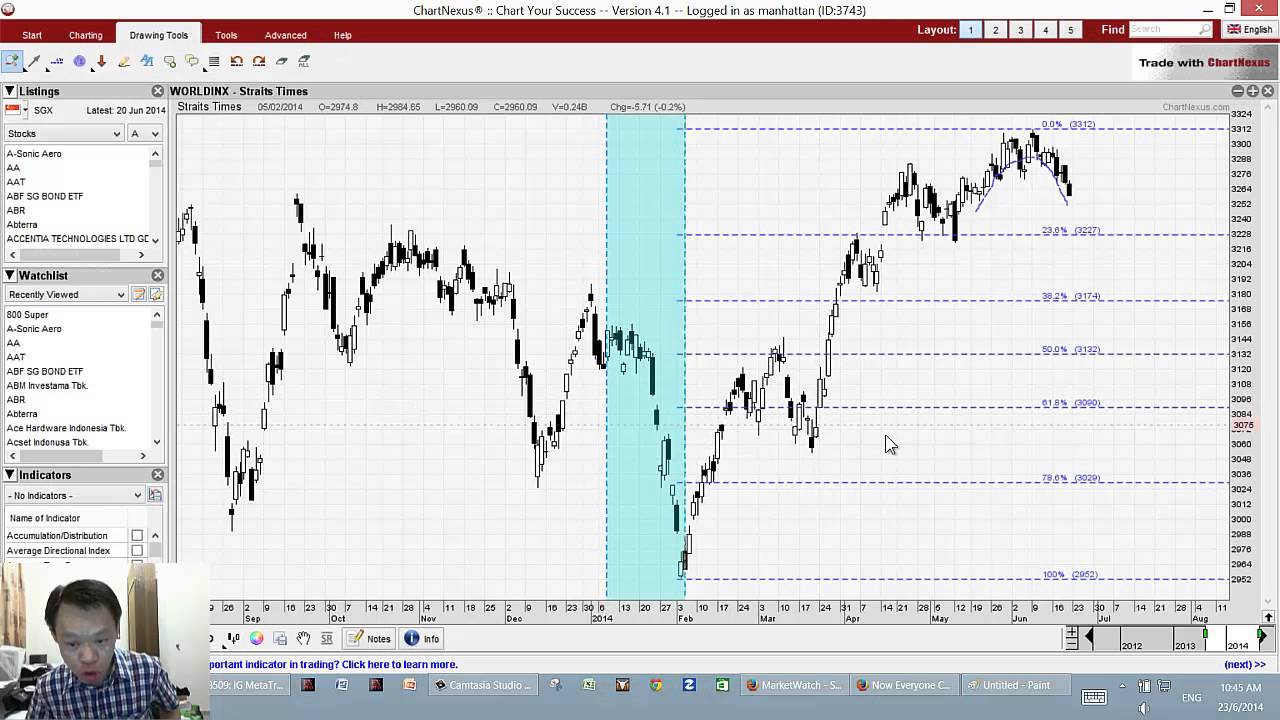1280x720 pixels.
Task: Pick the red down arrow marker tool
Action: tap(101, 62)
